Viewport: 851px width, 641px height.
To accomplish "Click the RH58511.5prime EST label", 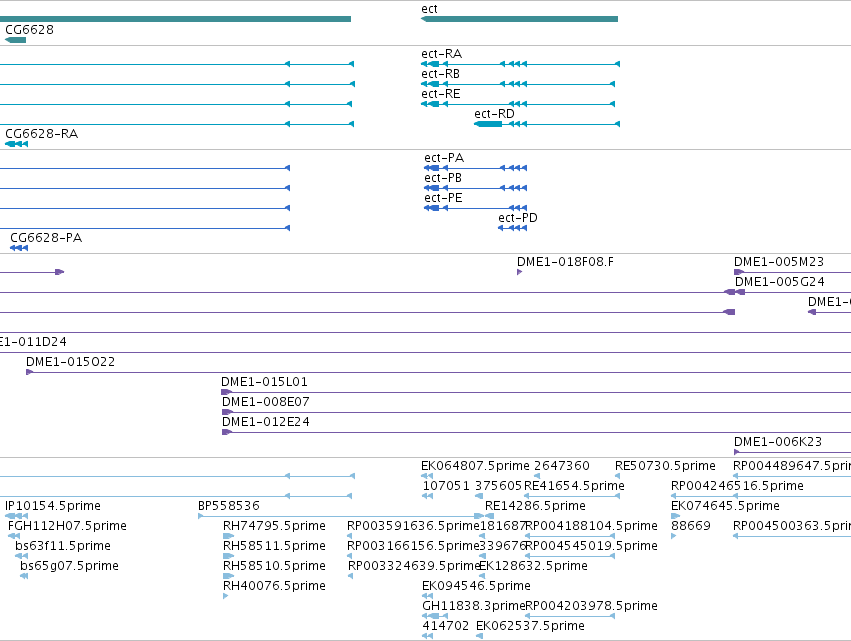I will [x=274, y=546].
